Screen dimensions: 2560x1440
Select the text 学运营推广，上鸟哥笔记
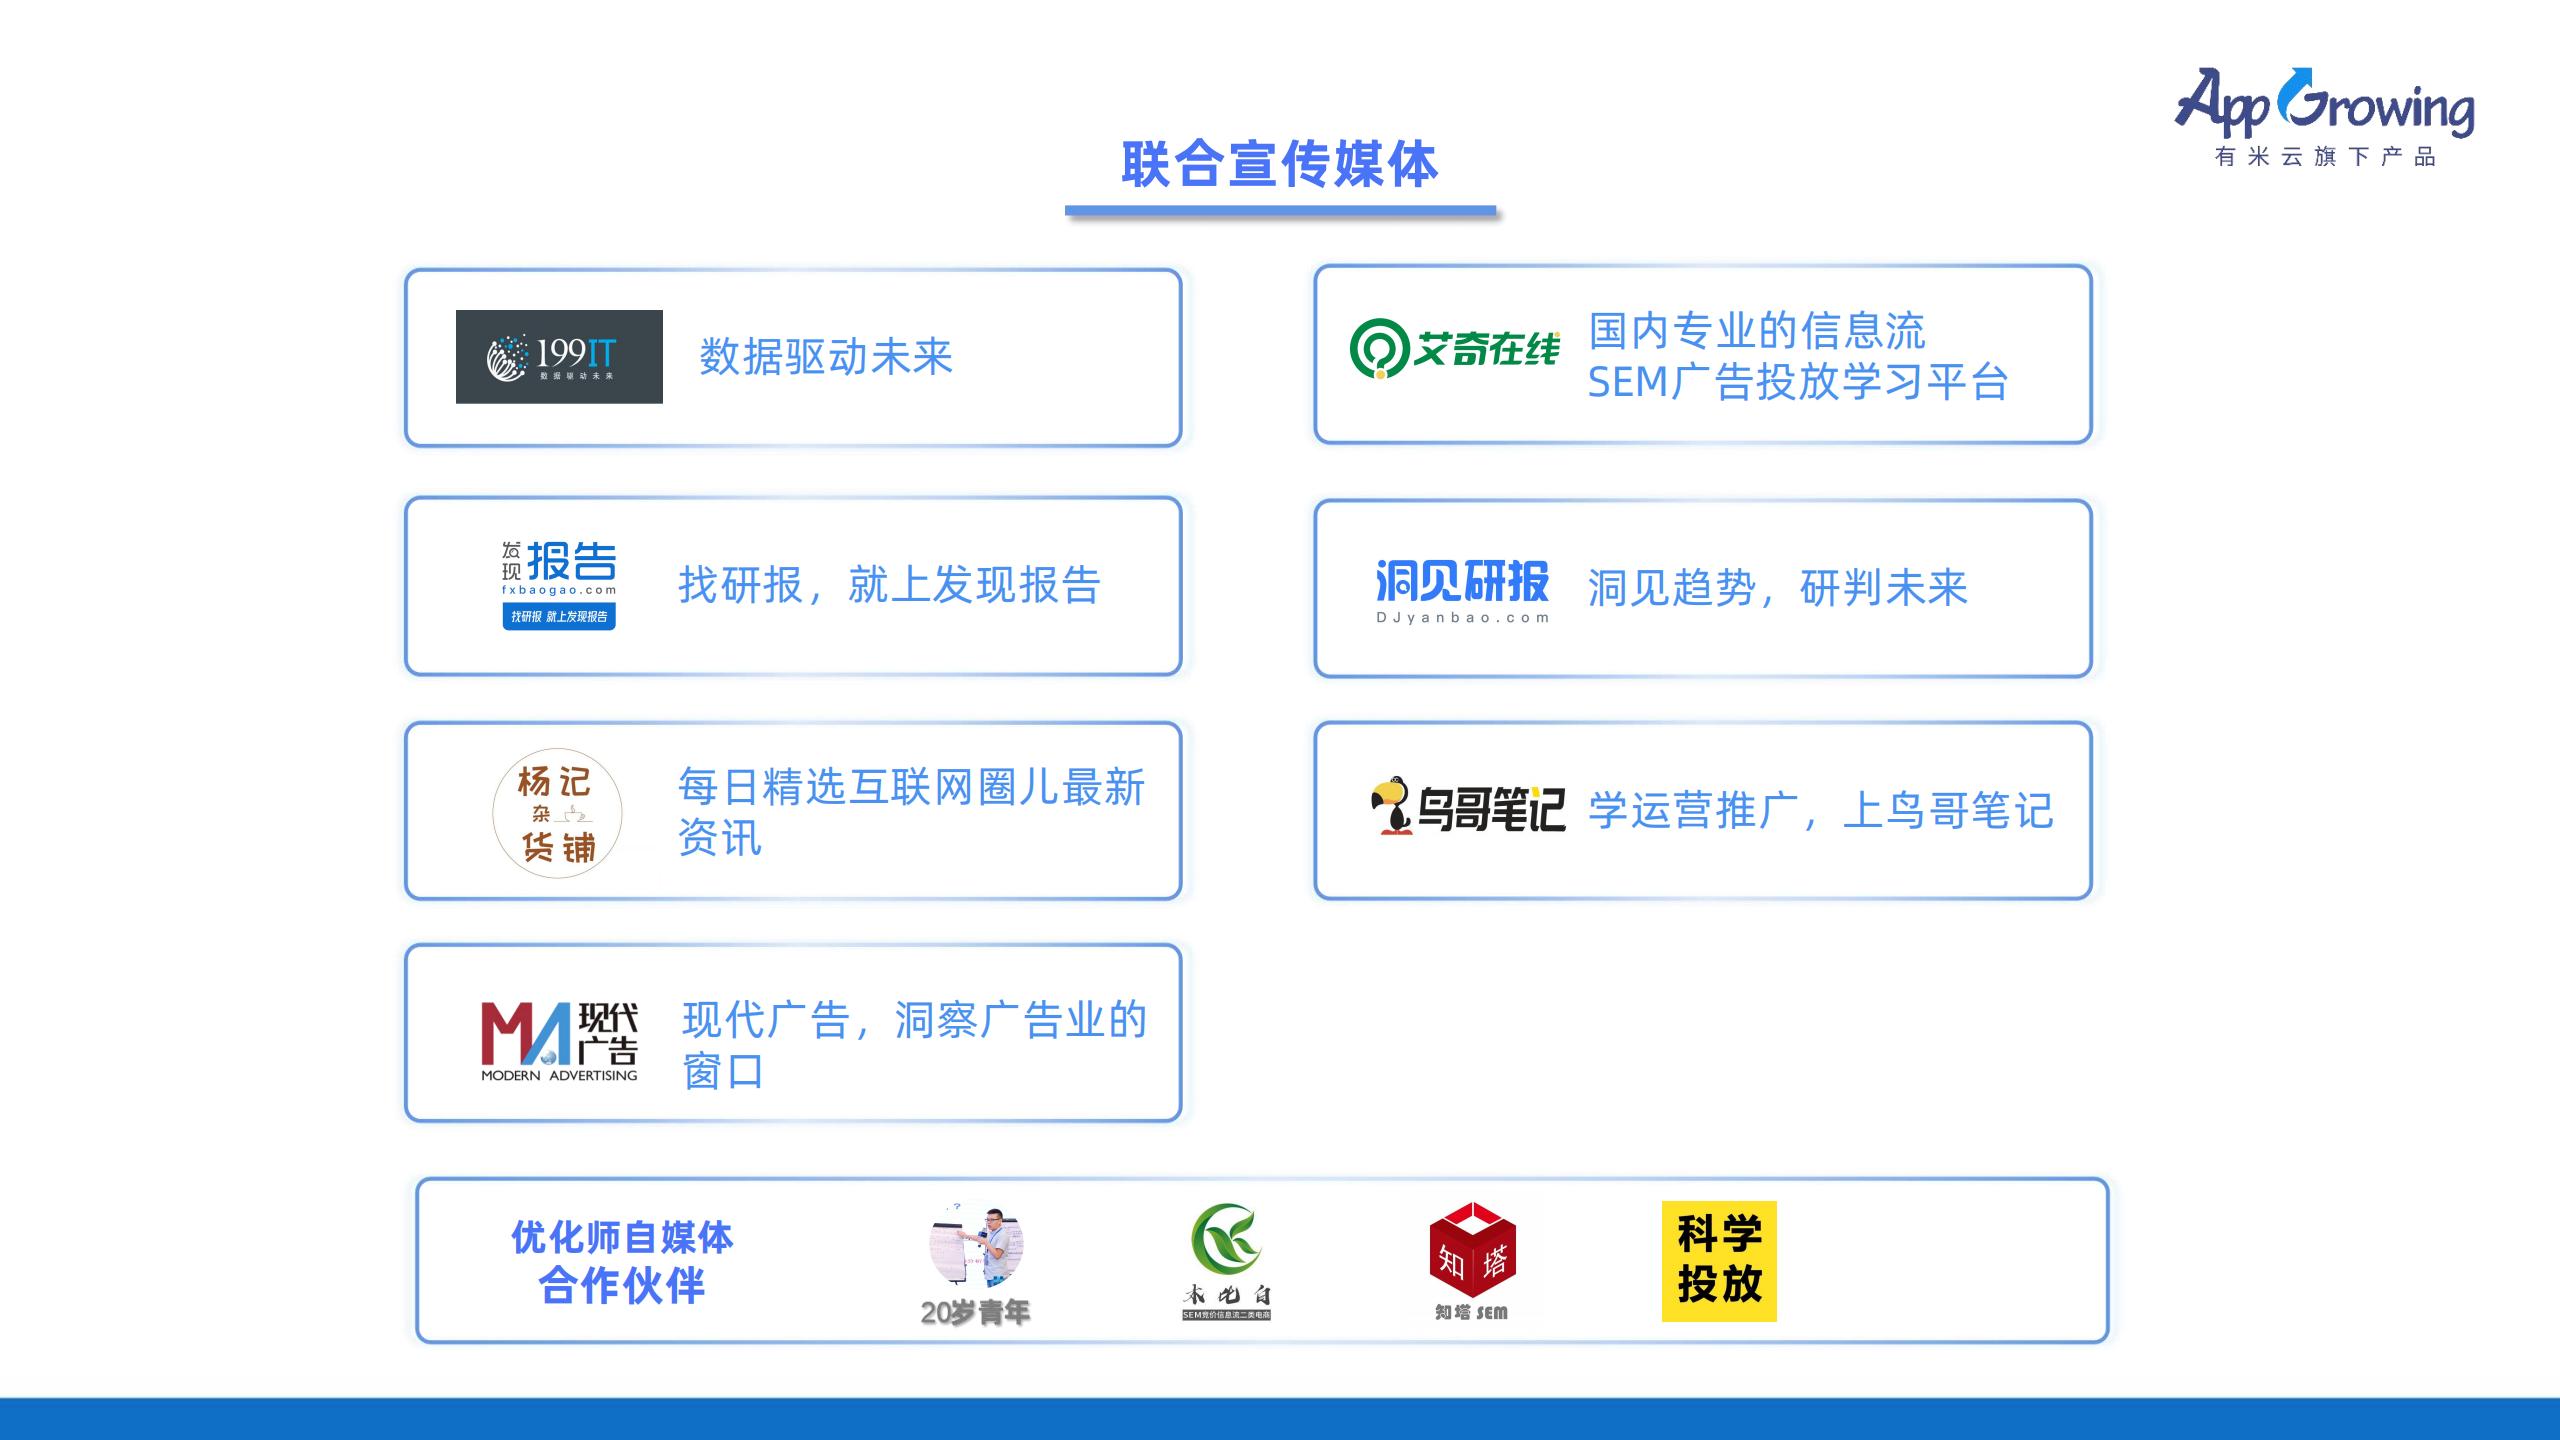pyautogui.click(x=1821, y=810)
